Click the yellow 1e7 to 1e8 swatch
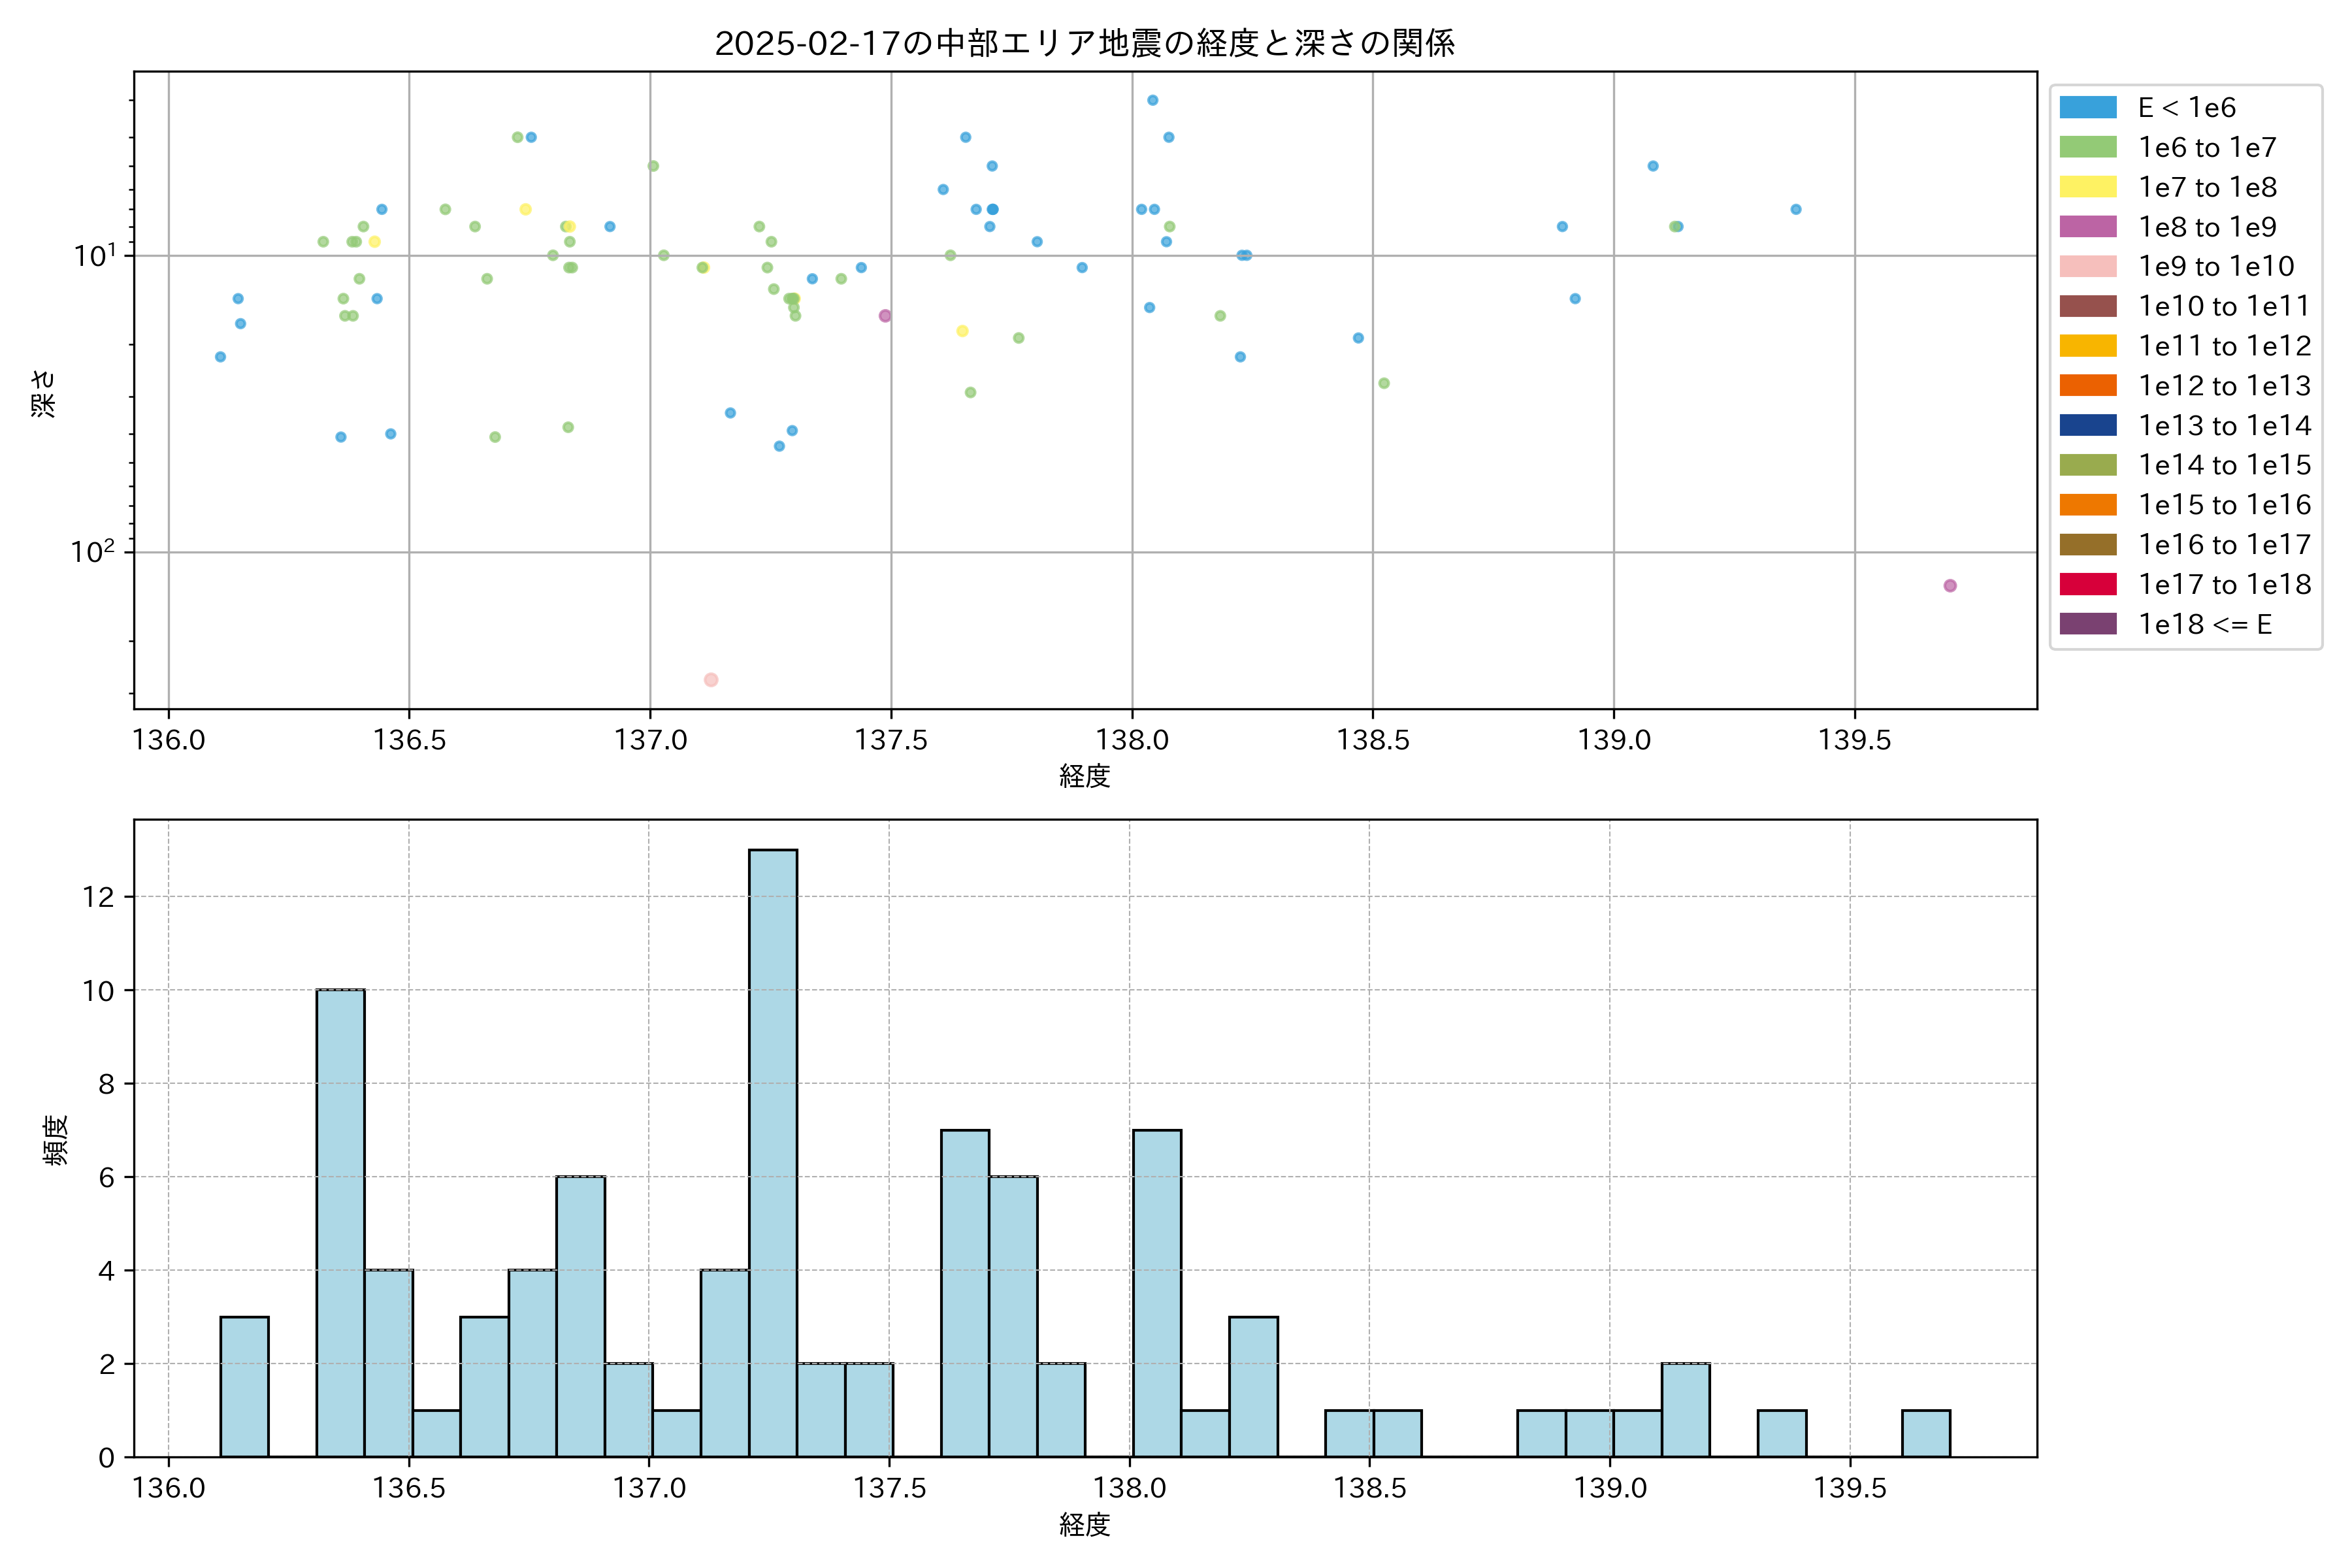Viewport: 2352px width, 1568px height. click(2087, 187)
